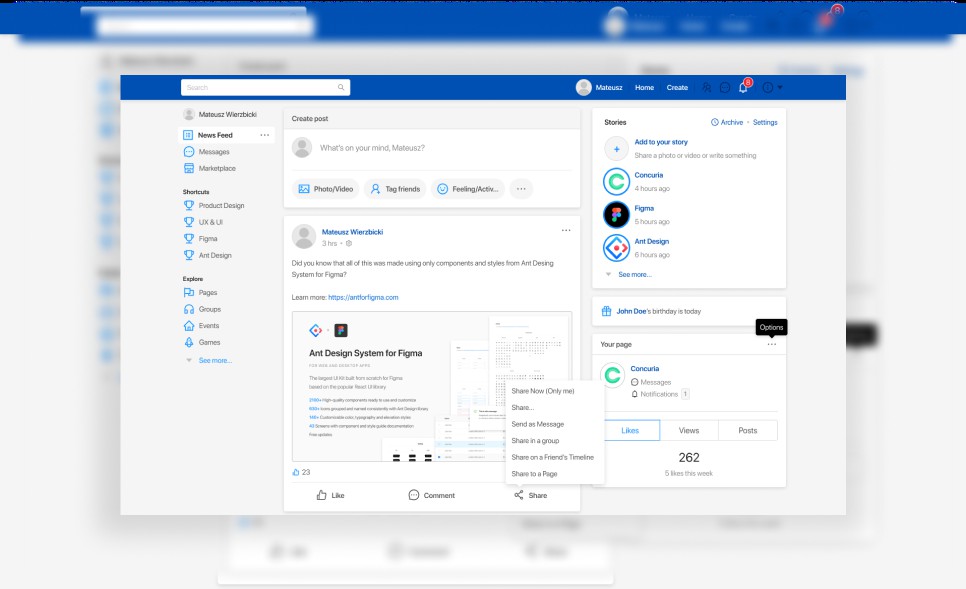
Task: Open News Feed more options dots
Action: pyautogui.click(x=264, y=135)
